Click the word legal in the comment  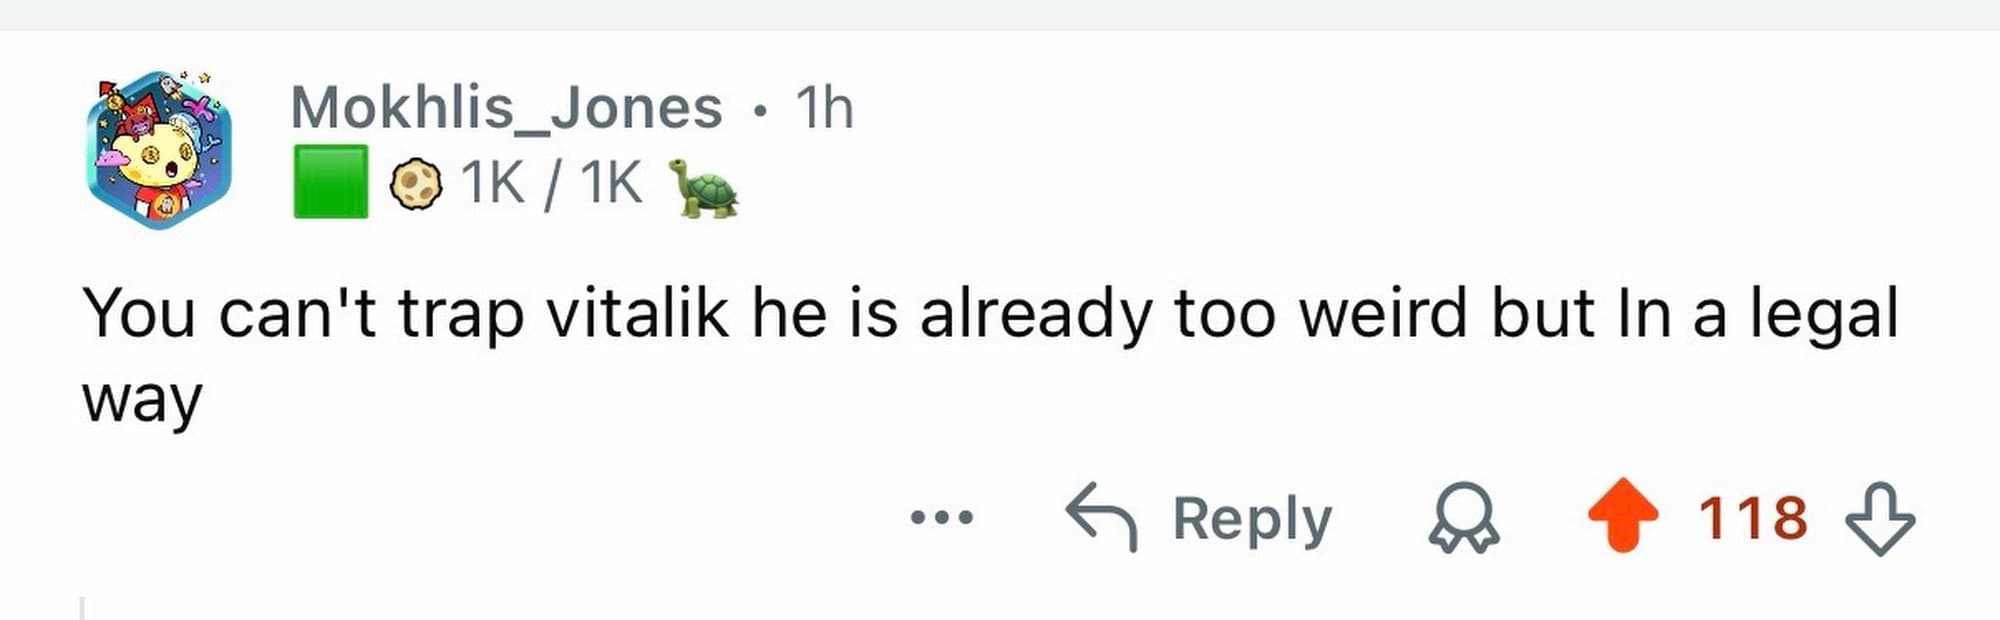coord(1823,315)
